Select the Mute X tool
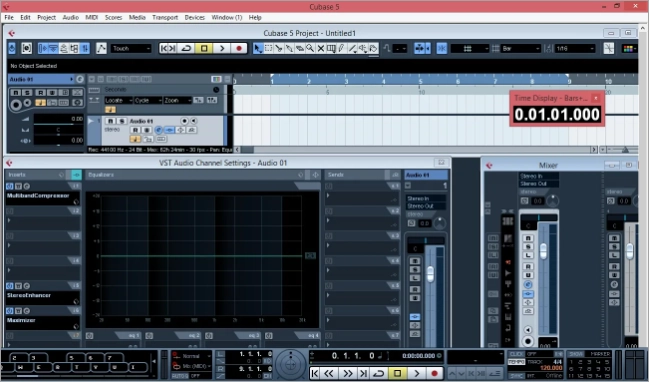This screenshot has height=382, width=649. coord(320,48)
